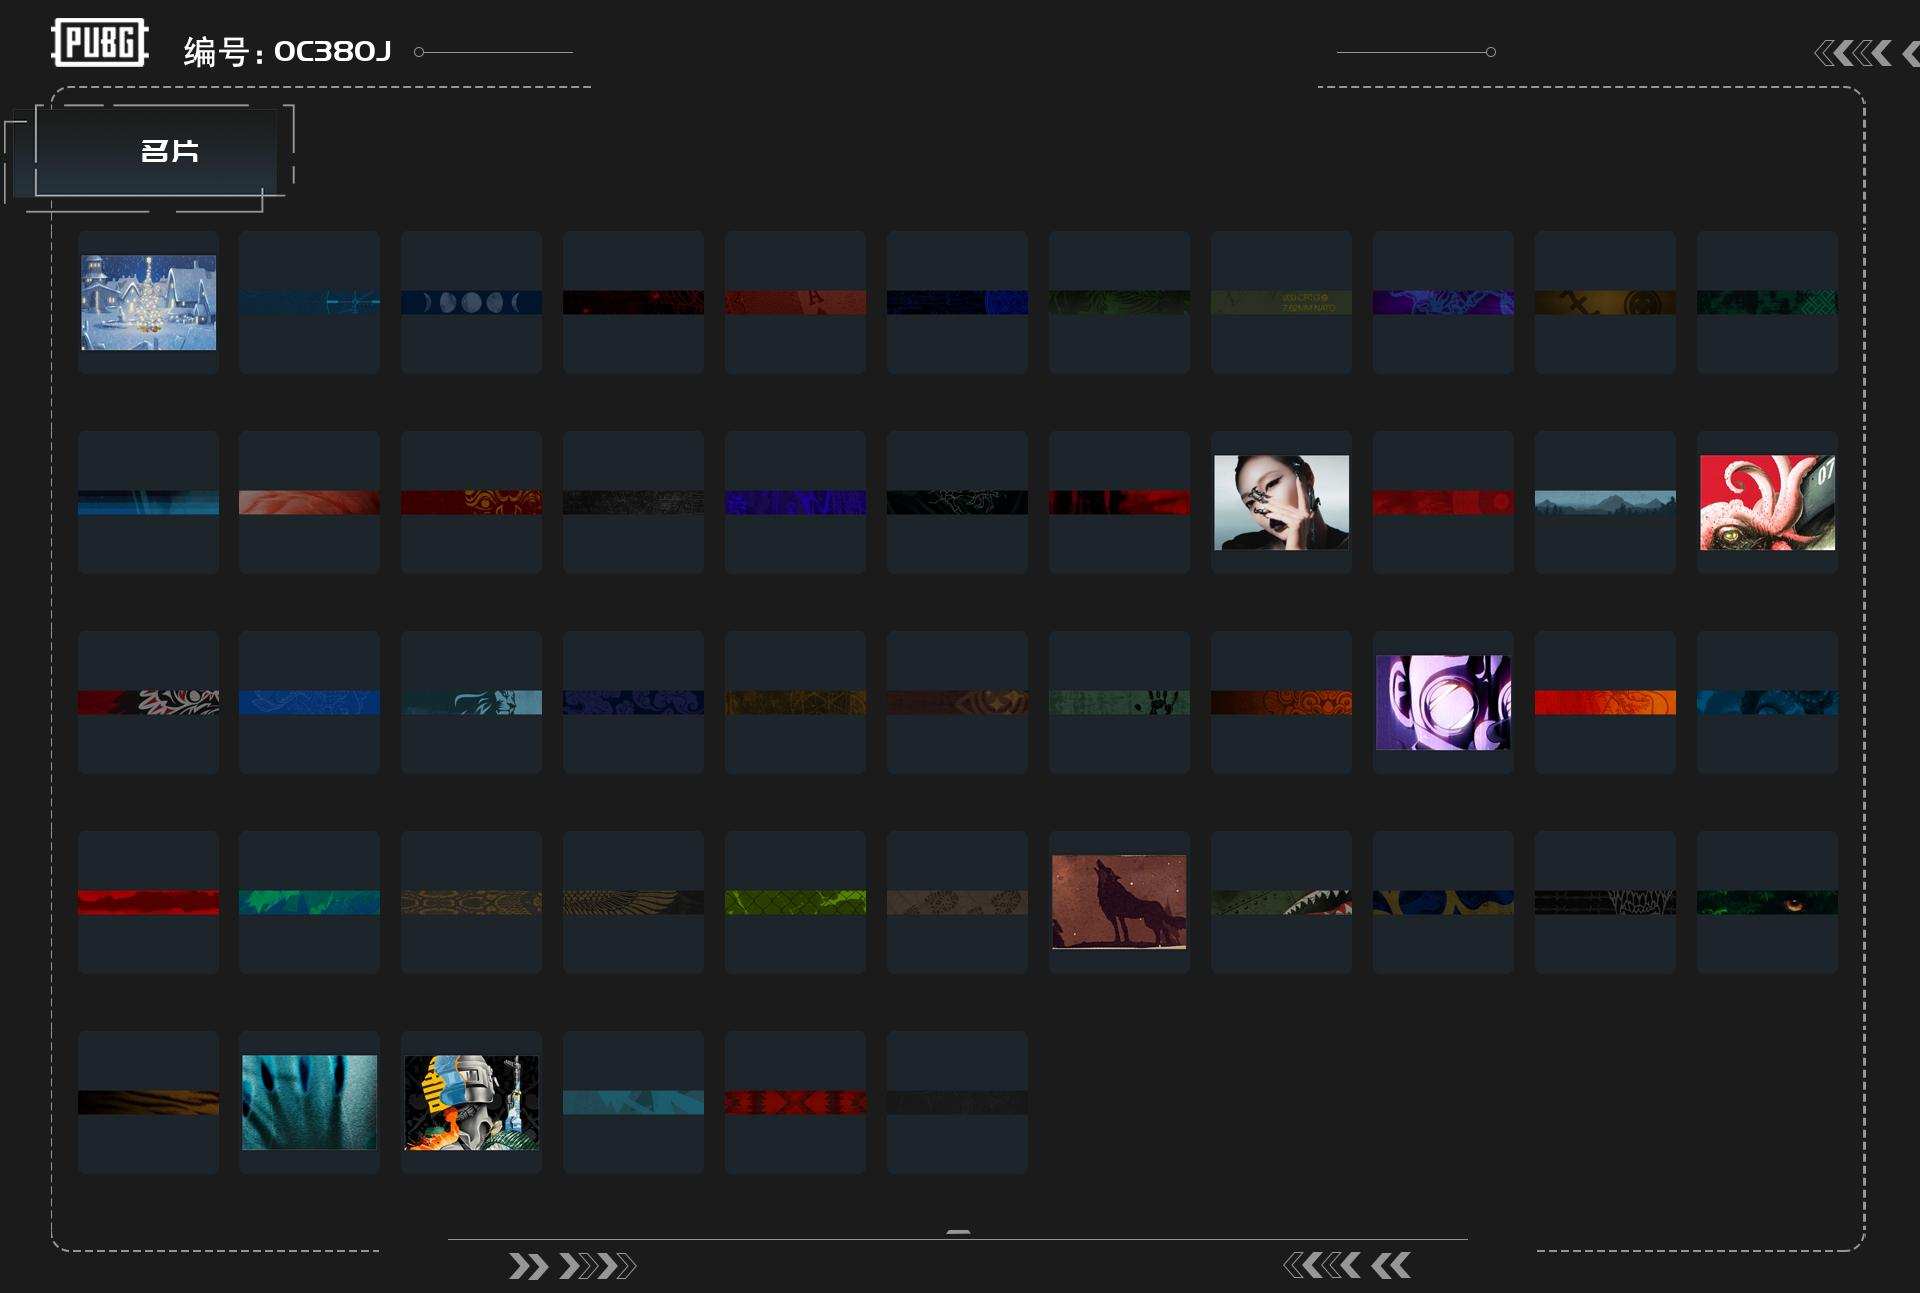Select the lime green fence banner card
The height and width of the screenshot is (1293, 1920).
(795, 902)
